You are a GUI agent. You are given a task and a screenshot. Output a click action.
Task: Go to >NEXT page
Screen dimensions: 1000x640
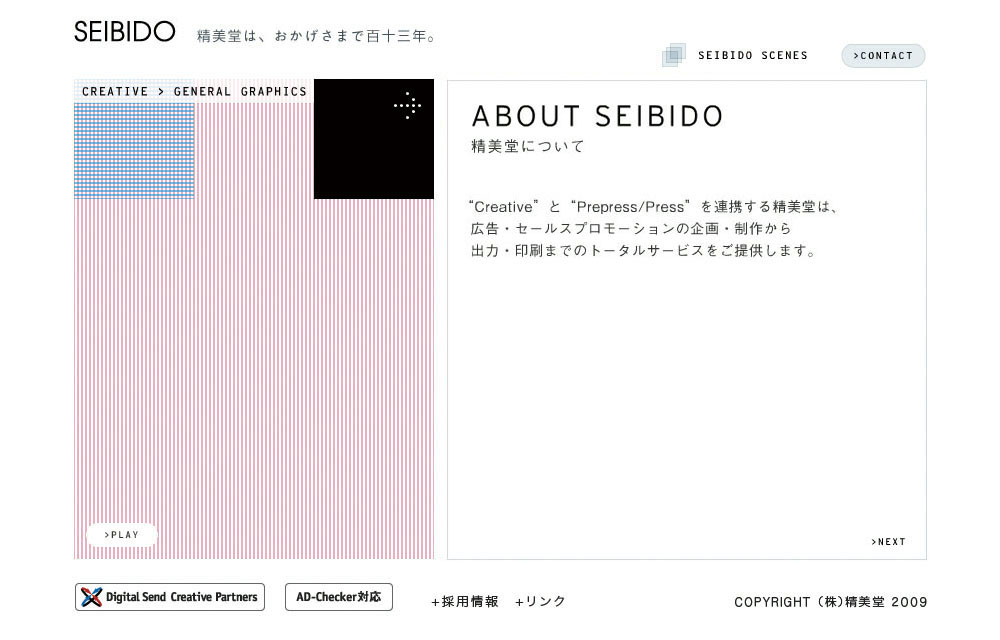pyautogui.click(x=888, y=542)
